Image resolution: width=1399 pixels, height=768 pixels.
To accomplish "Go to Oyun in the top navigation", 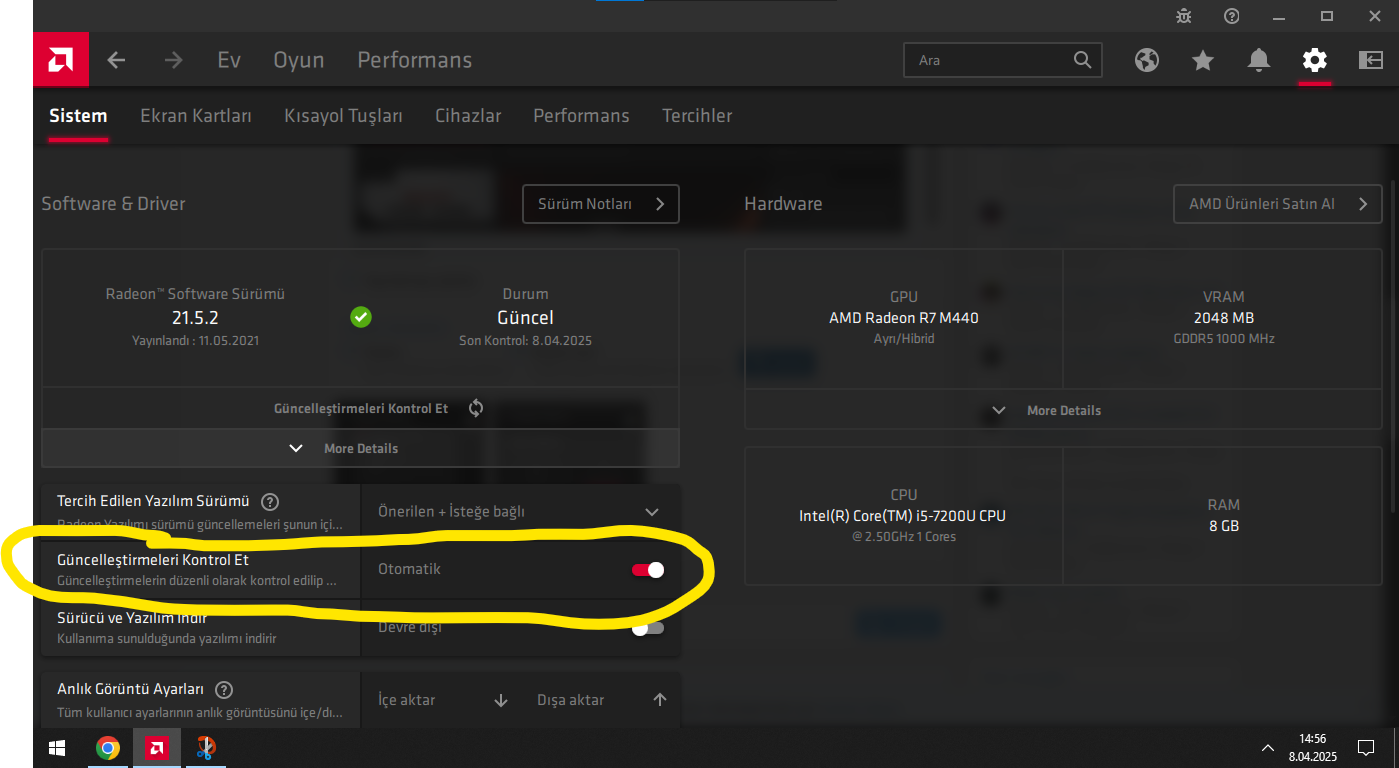I will 299,60.
